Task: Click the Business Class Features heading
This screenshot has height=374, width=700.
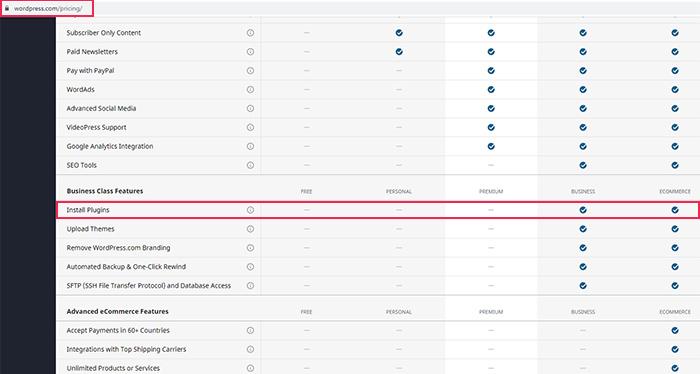Action: (x=105, y=191)
